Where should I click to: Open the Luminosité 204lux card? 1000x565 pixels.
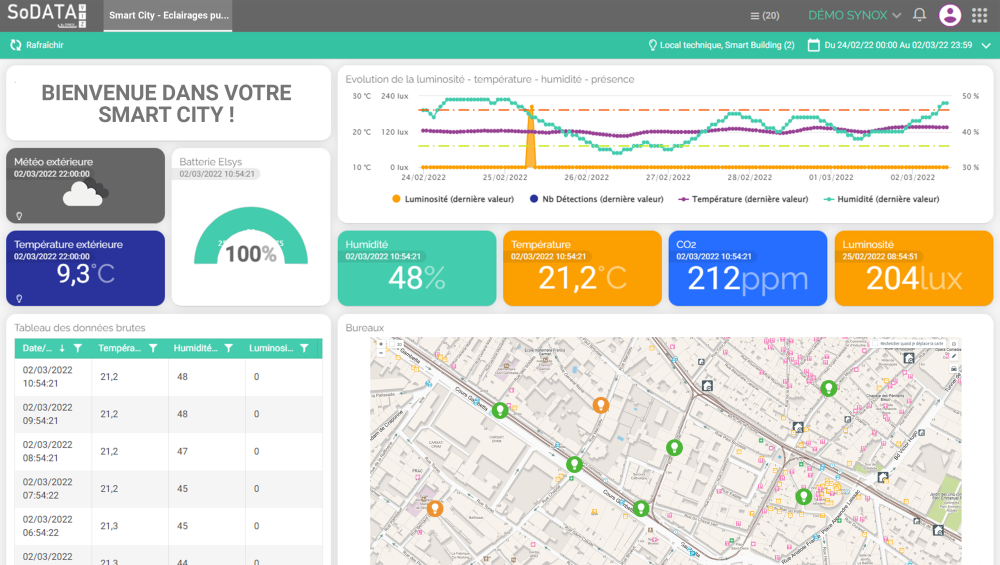tap(913, 268)
